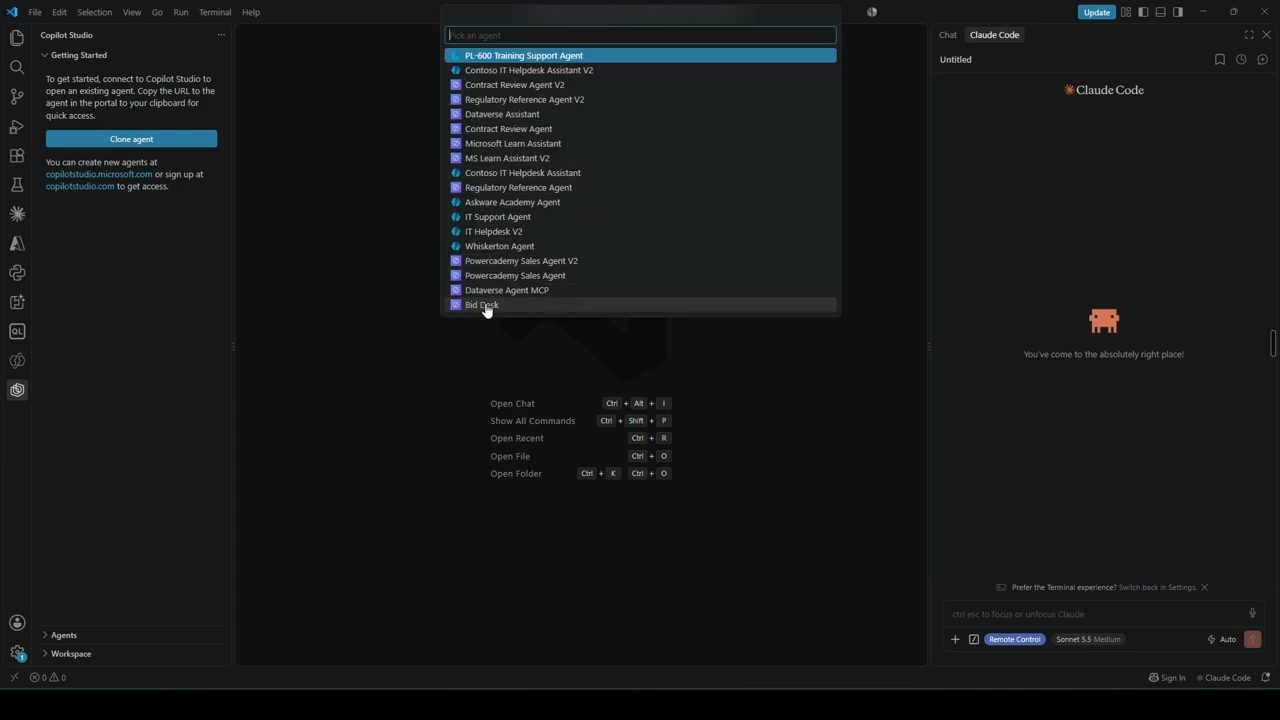
Task: Open the Claude Code session history clock icon
Action: click(x=1241, y=60)
